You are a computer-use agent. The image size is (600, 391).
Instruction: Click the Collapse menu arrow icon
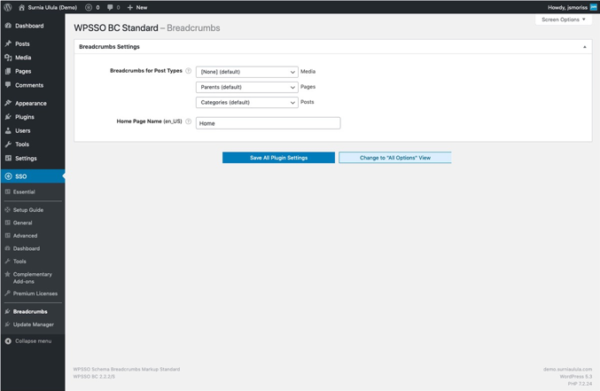point(8,341)
